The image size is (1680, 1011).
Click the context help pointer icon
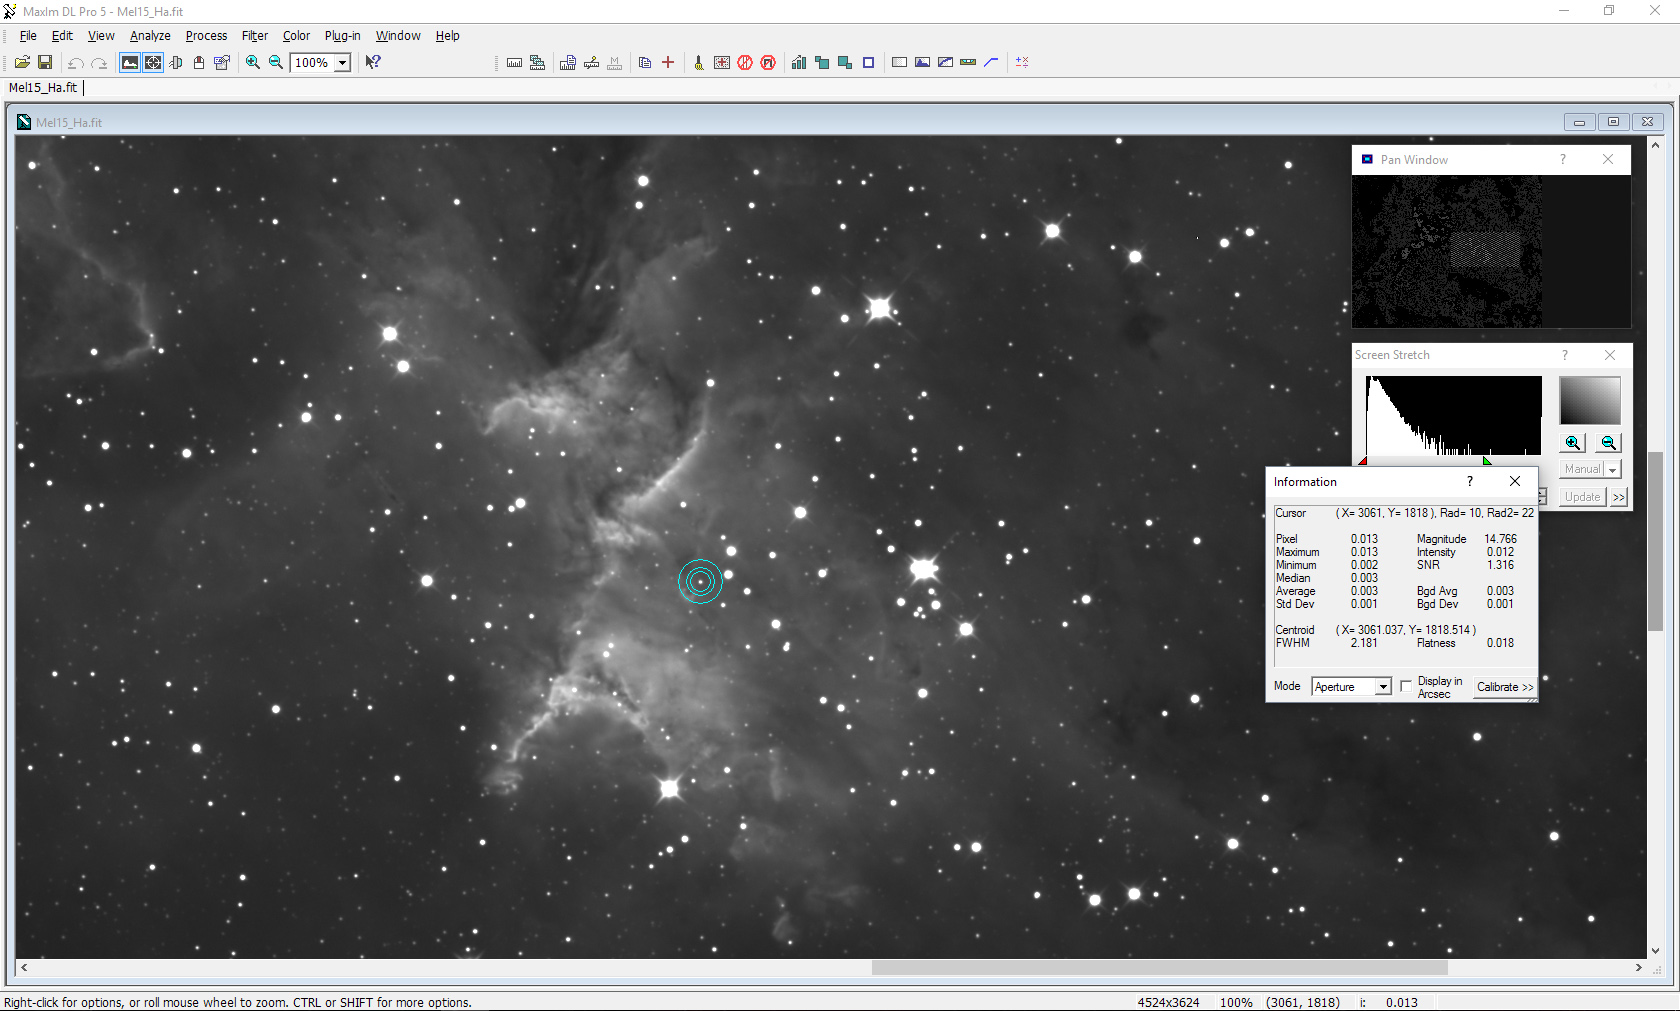pos(373,62)
